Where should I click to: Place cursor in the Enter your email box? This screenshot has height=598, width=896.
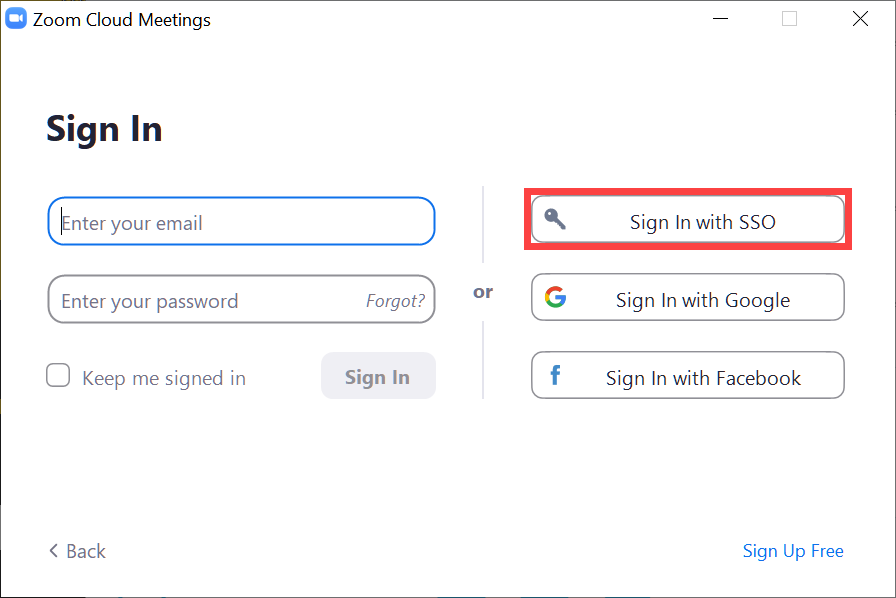tap(240, 221)
